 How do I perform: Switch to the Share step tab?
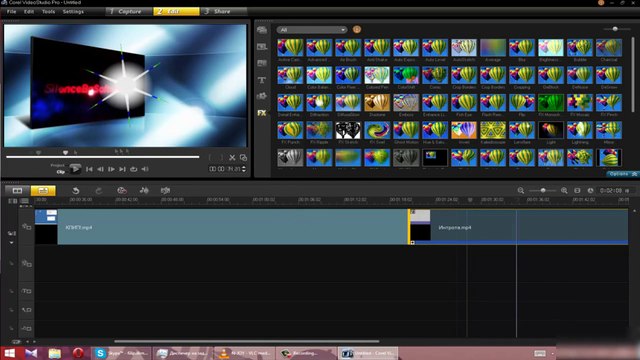[x=224, y=11]
